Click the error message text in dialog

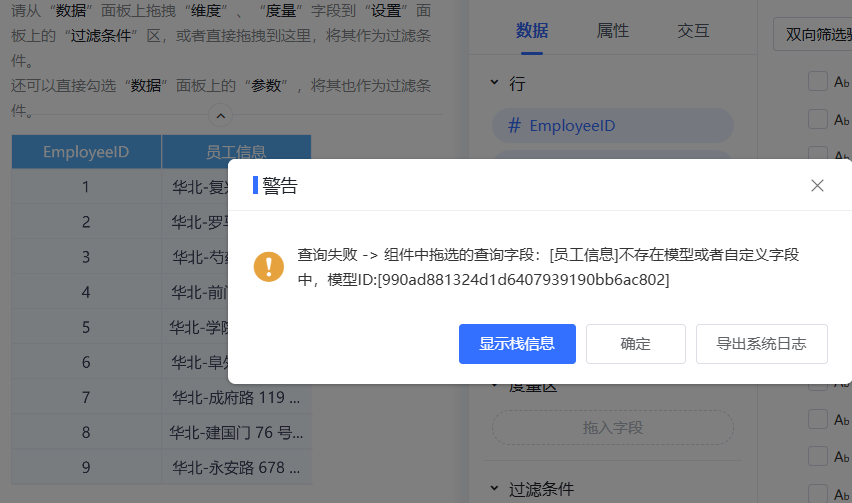click(x=548, y=267)
